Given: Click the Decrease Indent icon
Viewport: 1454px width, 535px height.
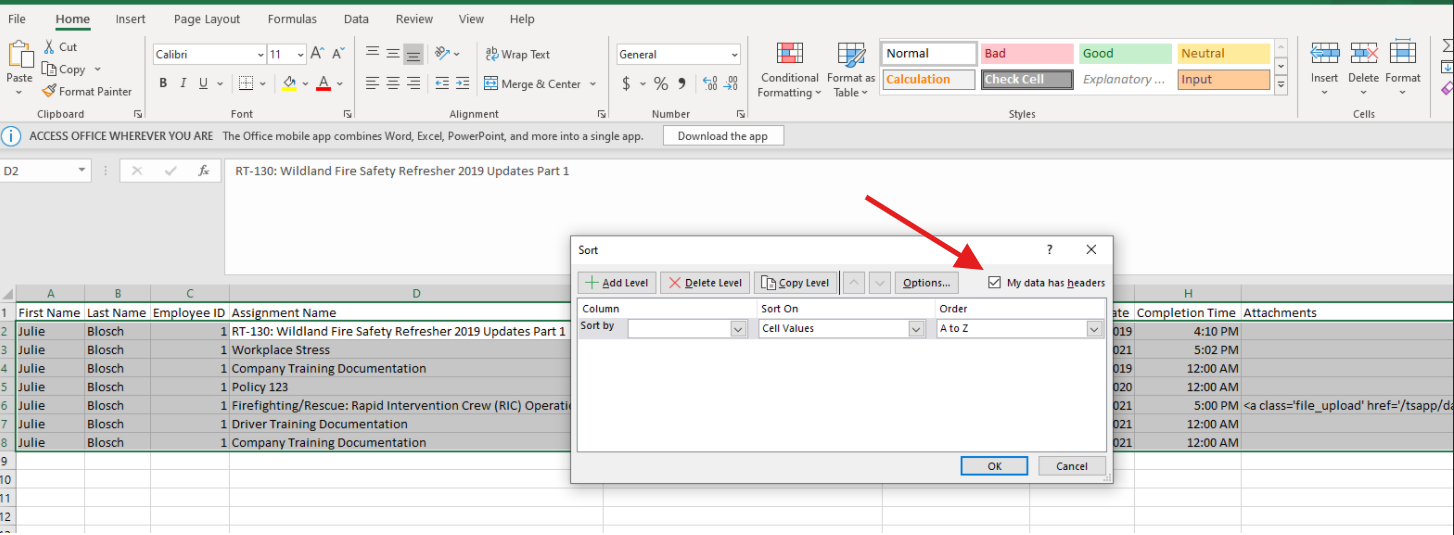Looking at the screenshot, I should tap(441, 84).
